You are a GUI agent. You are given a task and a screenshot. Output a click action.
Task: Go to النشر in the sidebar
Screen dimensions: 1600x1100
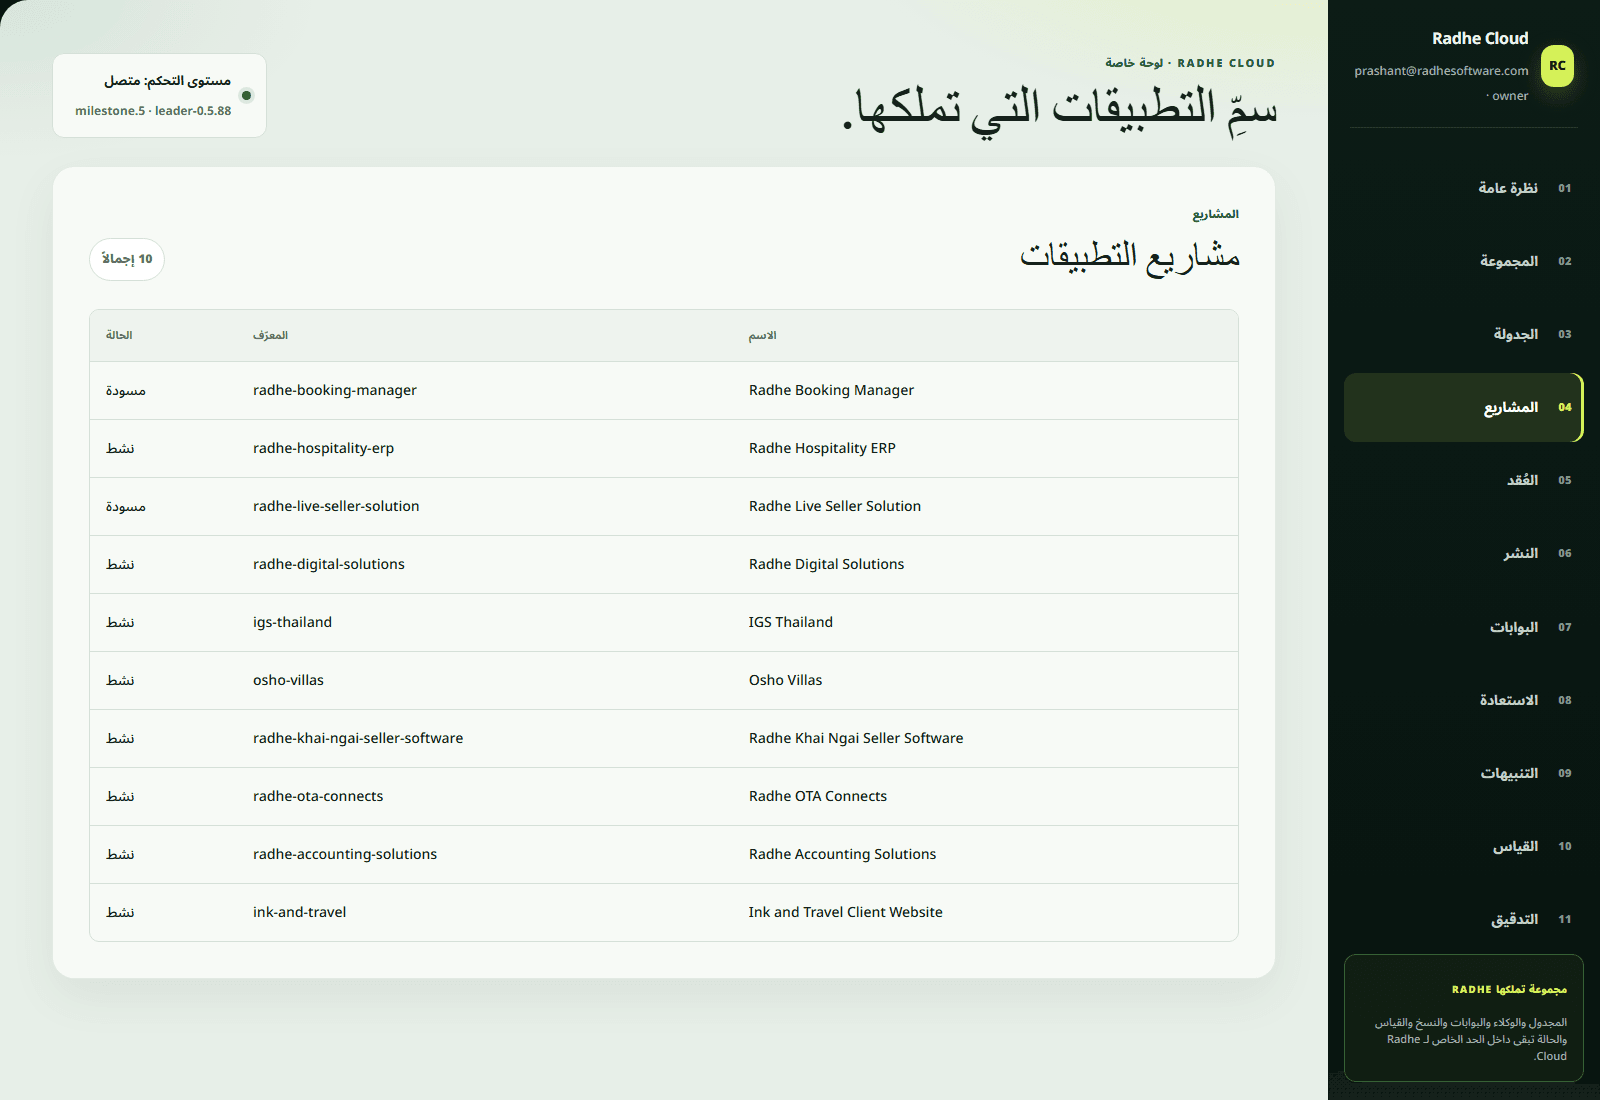point(1463,553)
